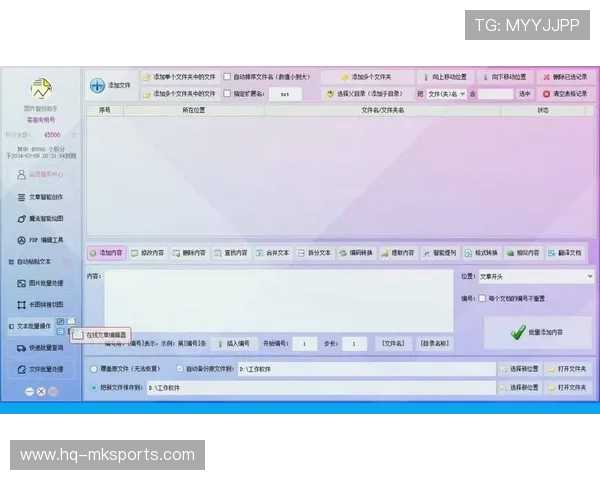Click 选择父目录（添加子目录）button
The height and width of the screenshot is (480, 600).
coord(367,94)
